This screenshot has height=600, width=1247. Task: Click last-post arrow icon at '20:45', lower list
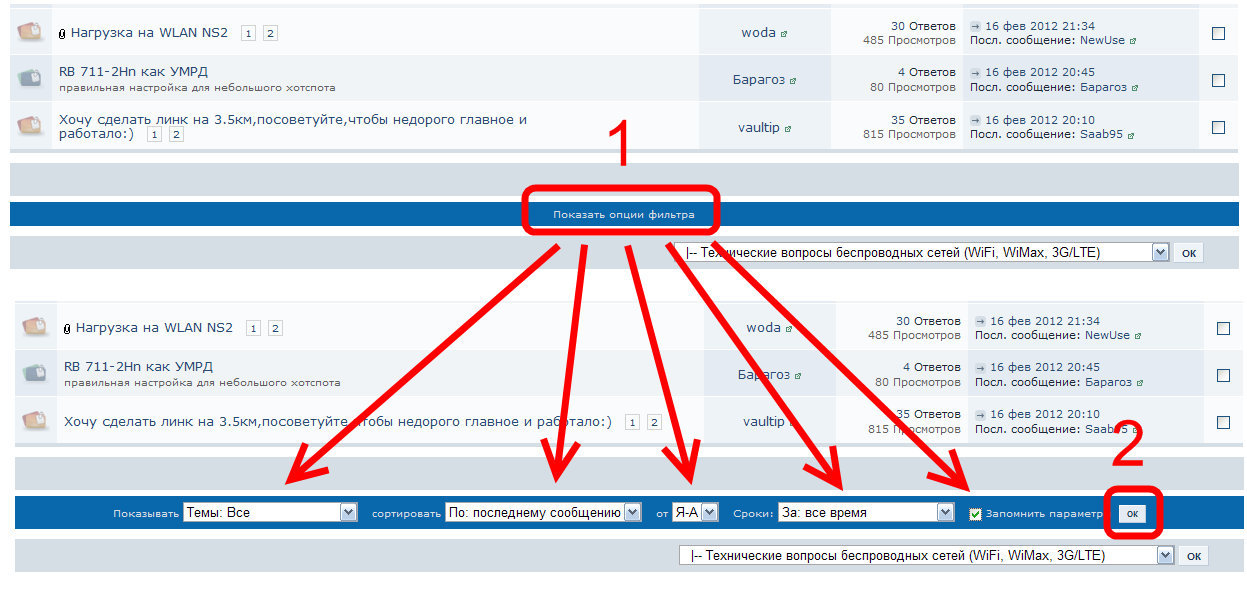981,367
